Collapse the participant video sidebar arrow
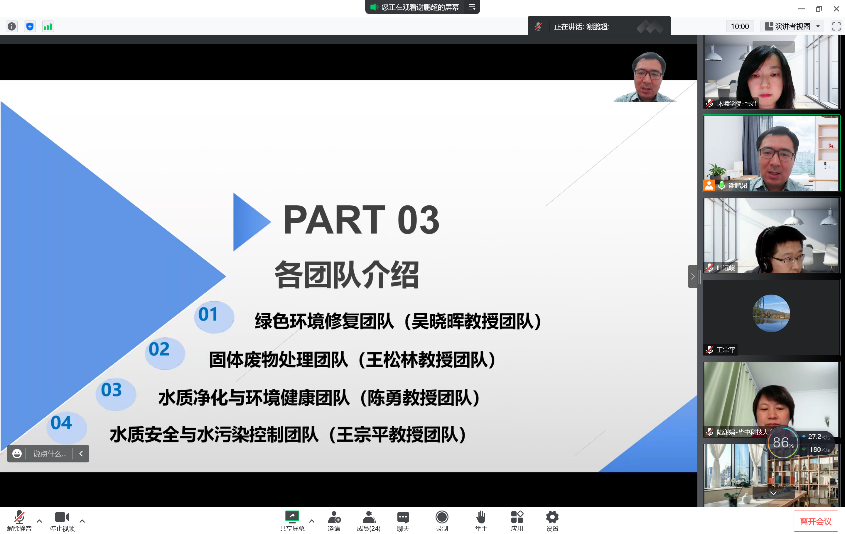 coord(693,276)
